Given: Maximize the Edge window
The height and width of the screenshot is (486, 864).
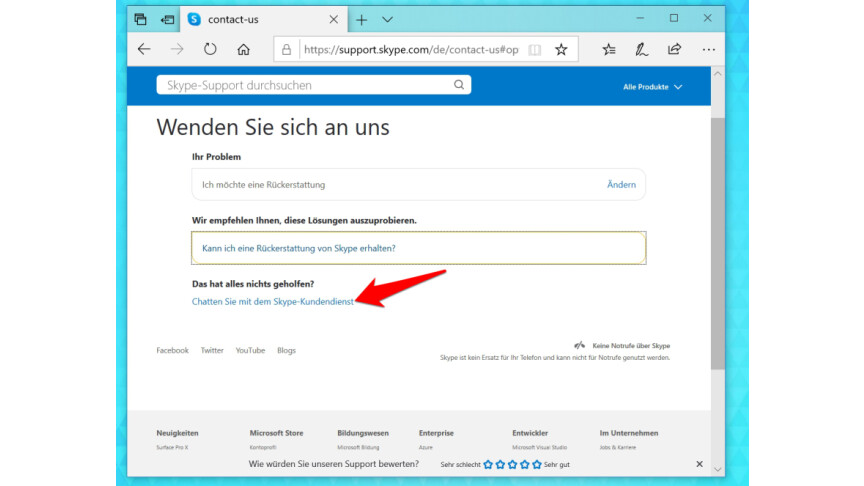Looking at the screenshot, I should coord(674,18).
